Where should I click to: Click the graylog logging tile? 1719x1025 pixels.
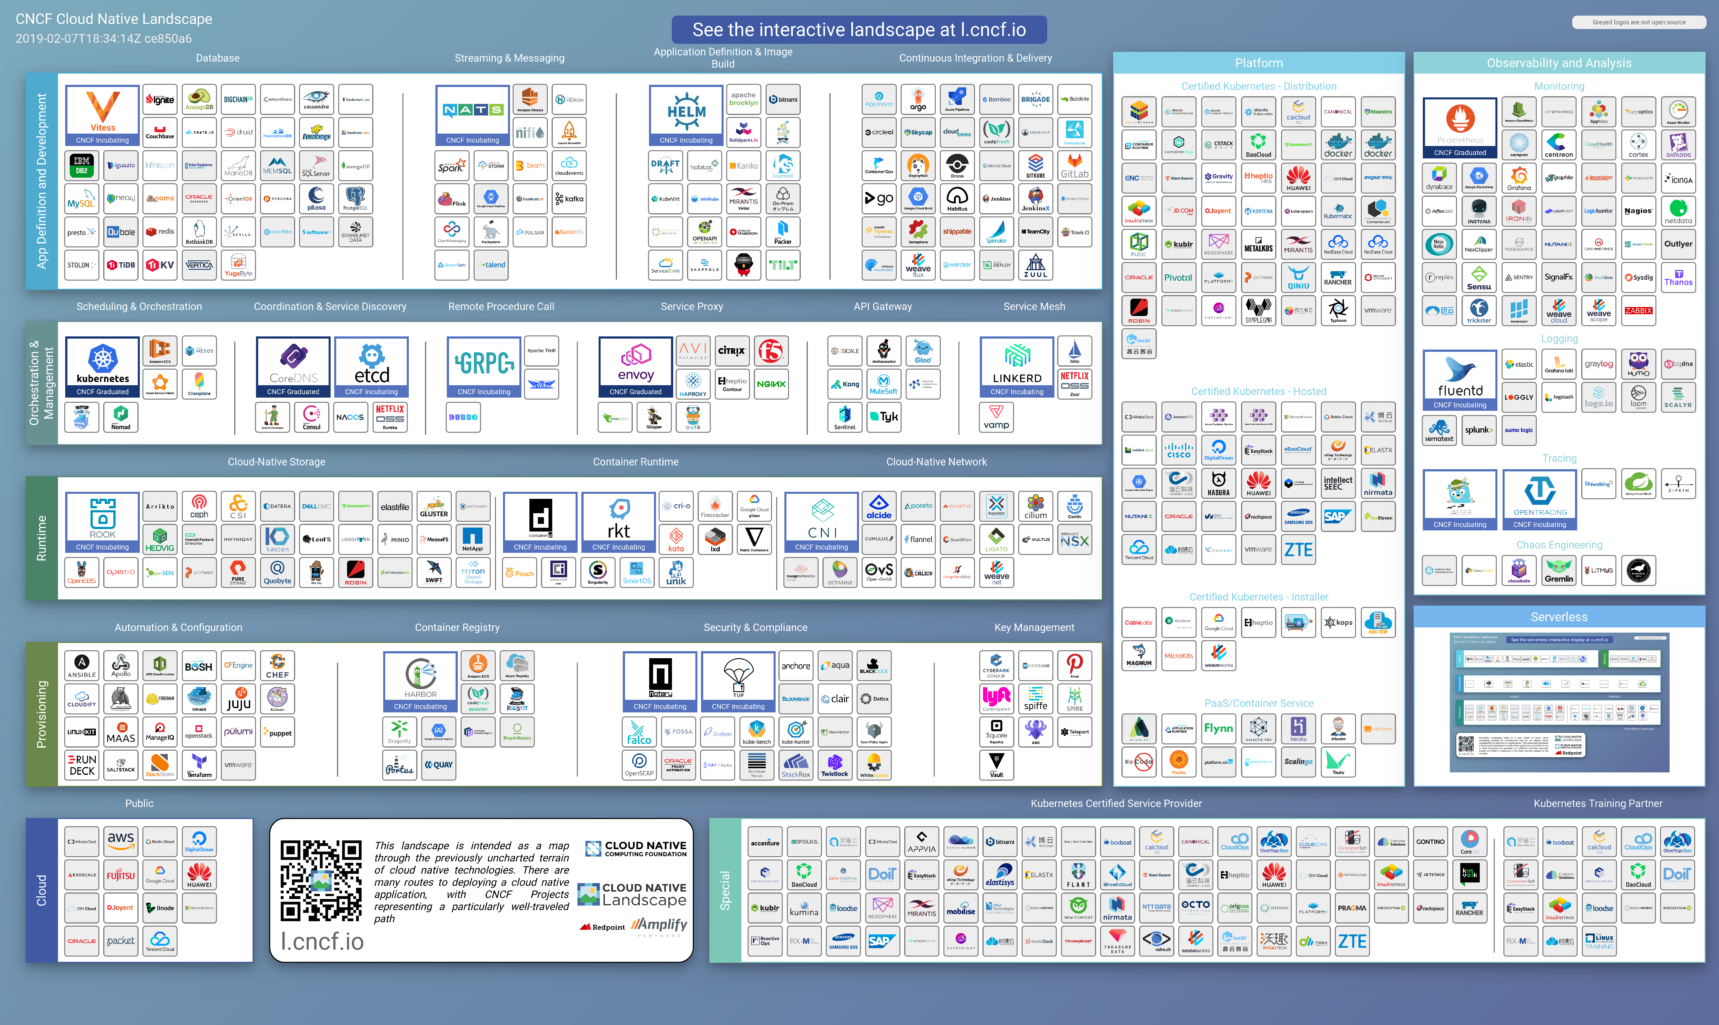click(x=1598, y=364)
